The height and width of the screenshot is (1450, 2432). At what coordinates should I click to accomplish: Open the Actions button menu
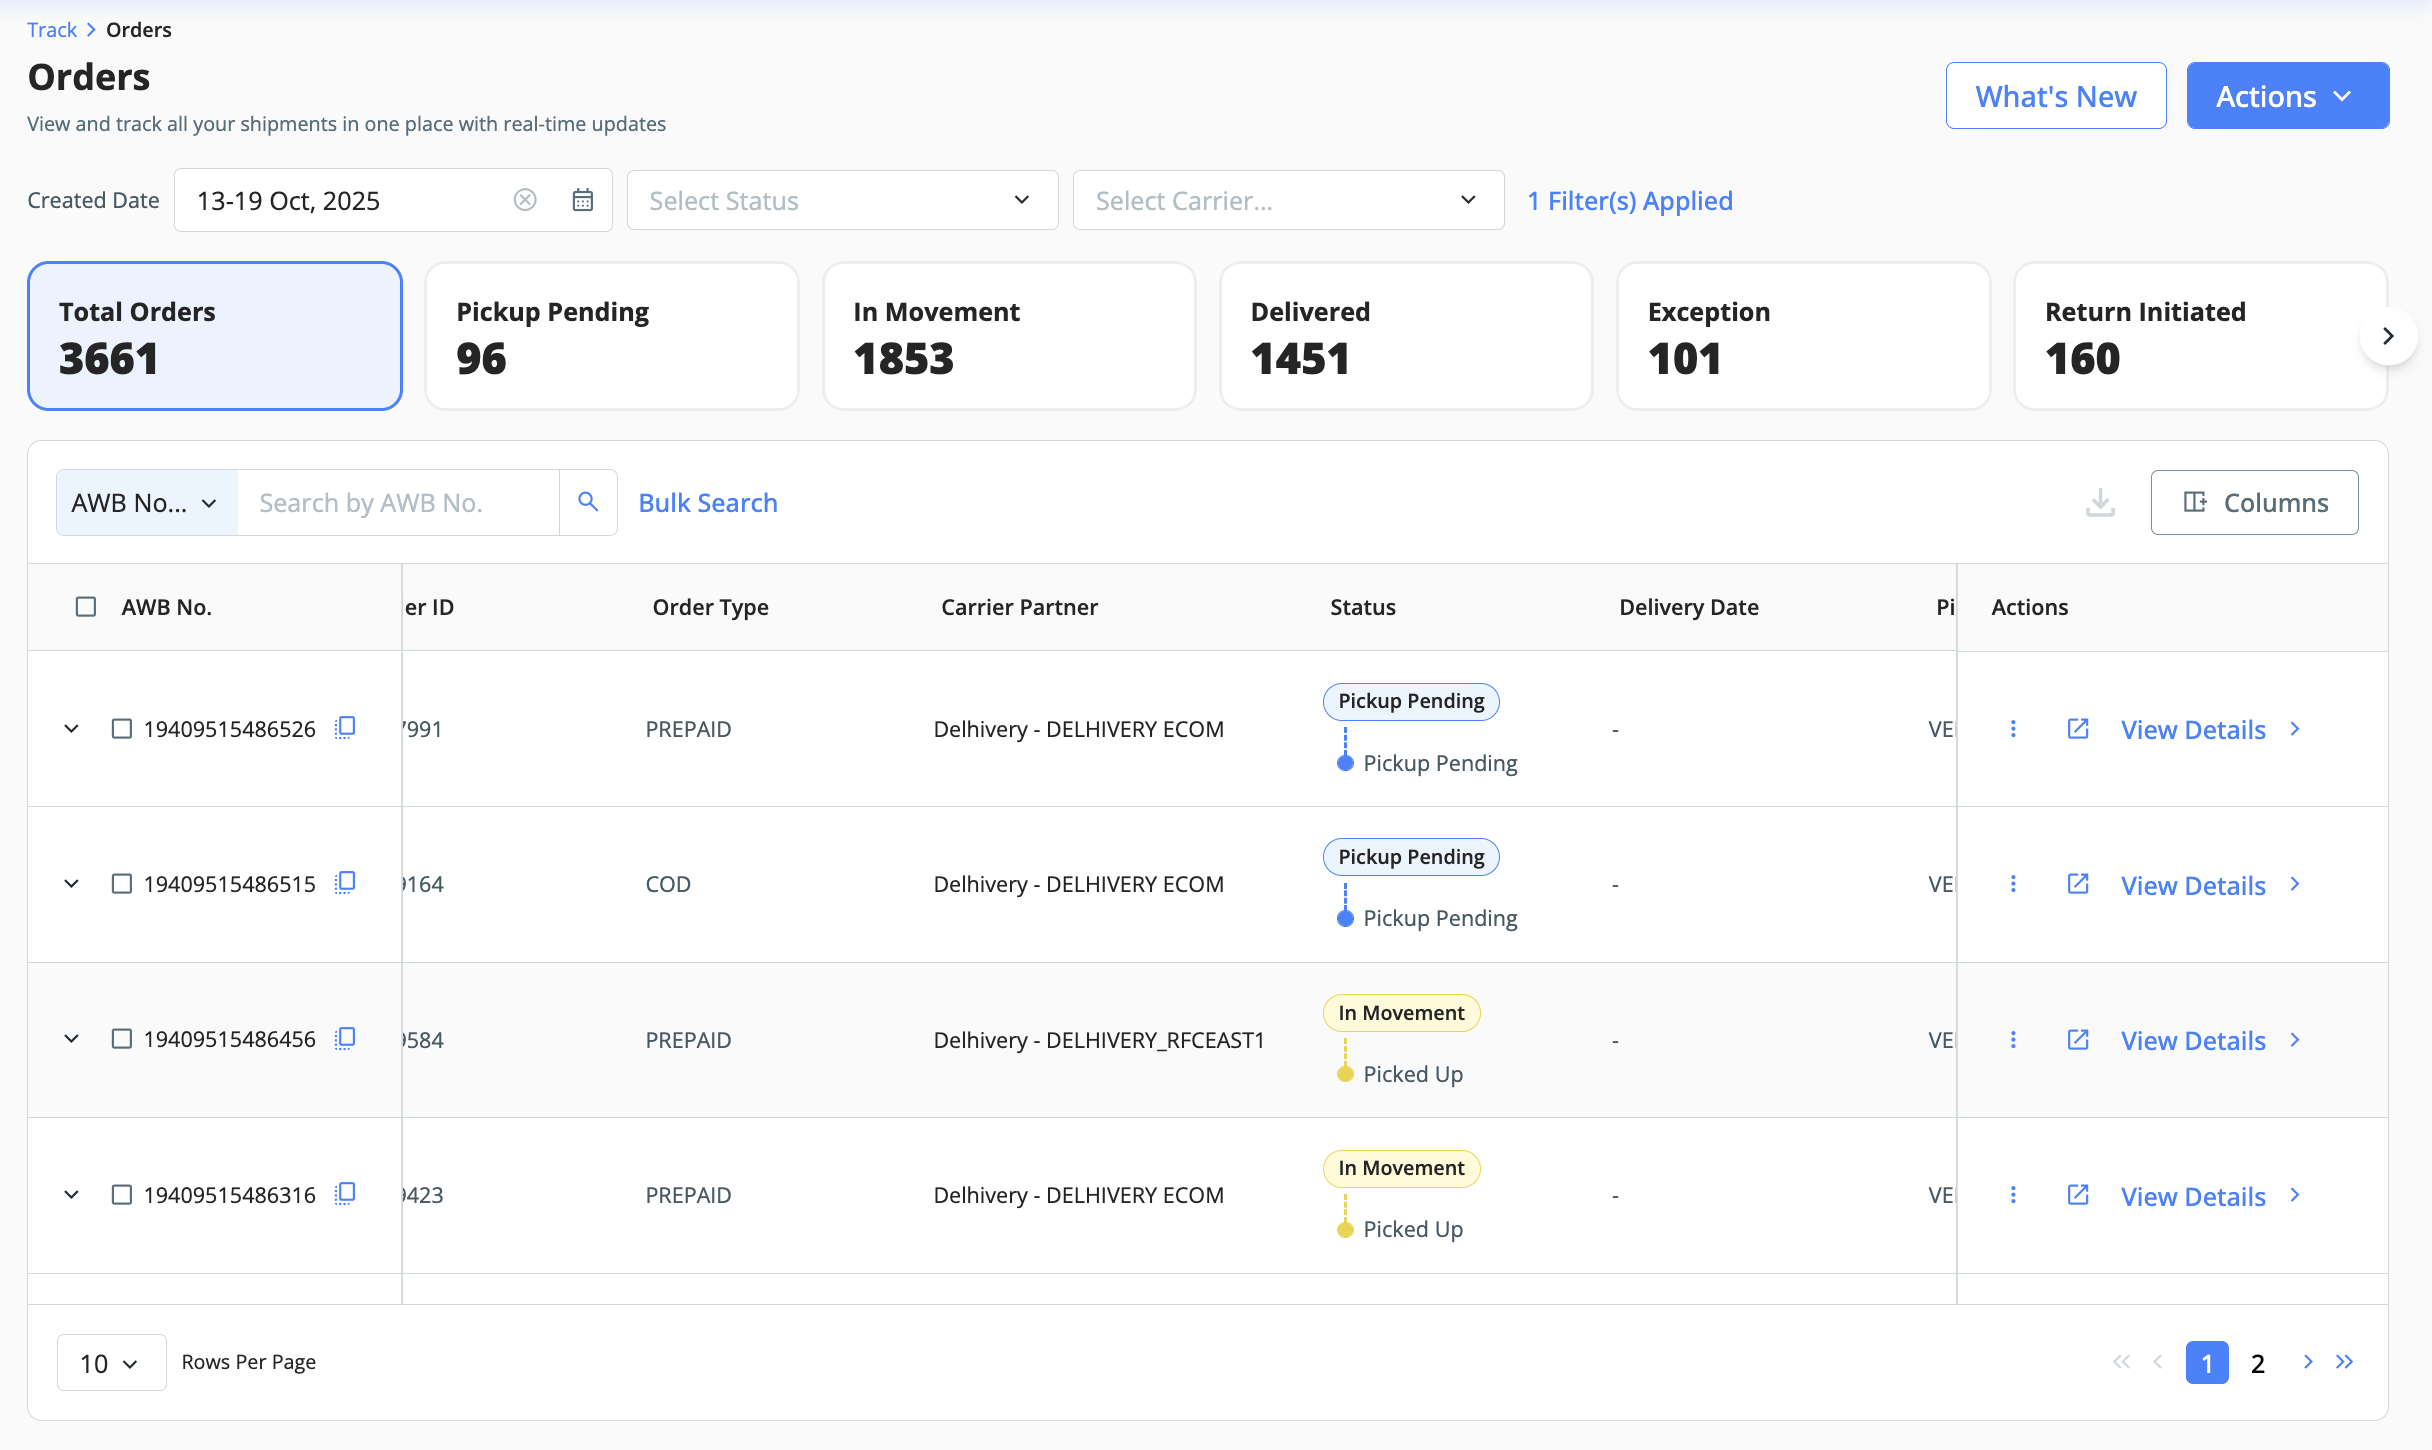(x=2287, y=96)
